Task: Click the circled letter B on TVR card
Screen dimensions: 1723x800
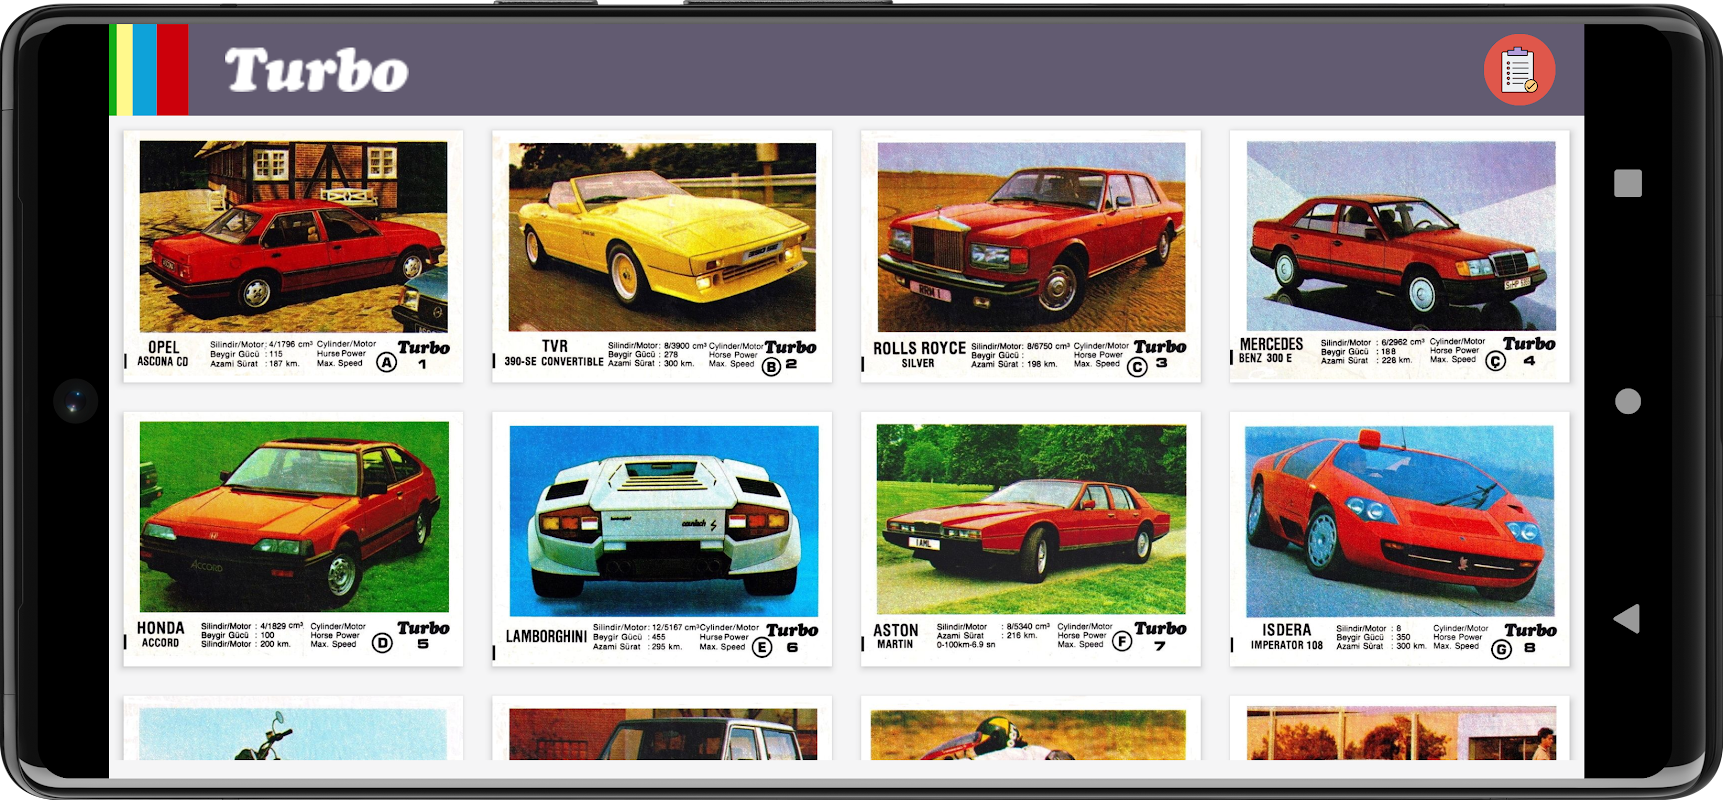Action: click(x=771, y=366)
